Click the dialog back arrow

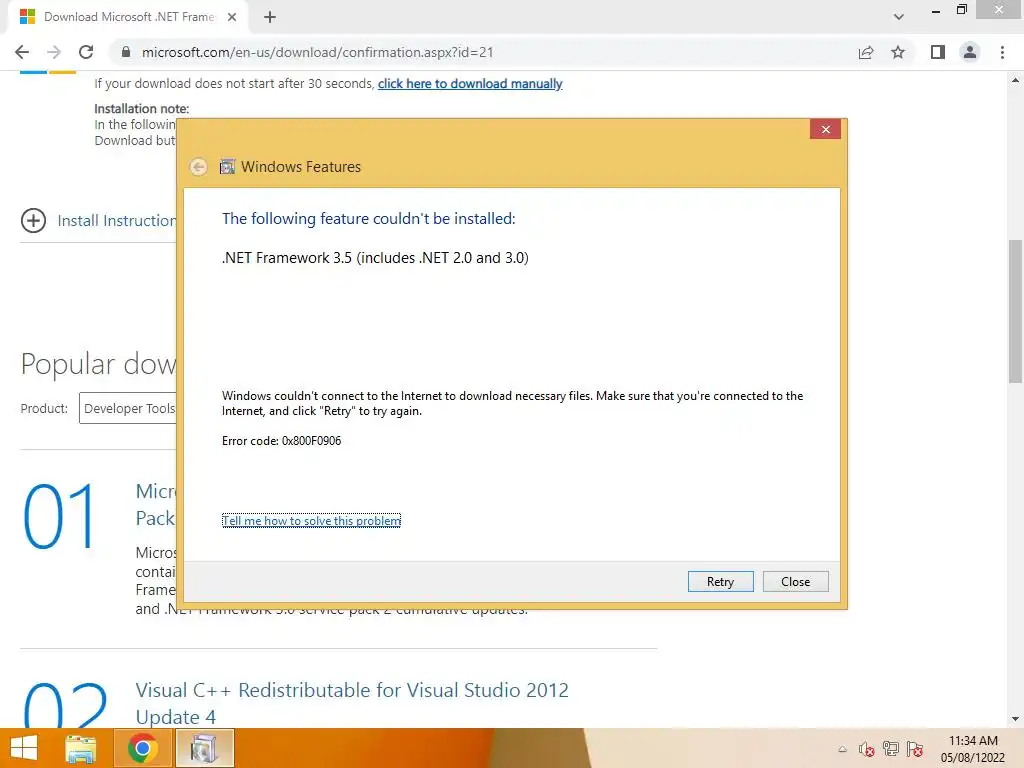pos(199,167)
